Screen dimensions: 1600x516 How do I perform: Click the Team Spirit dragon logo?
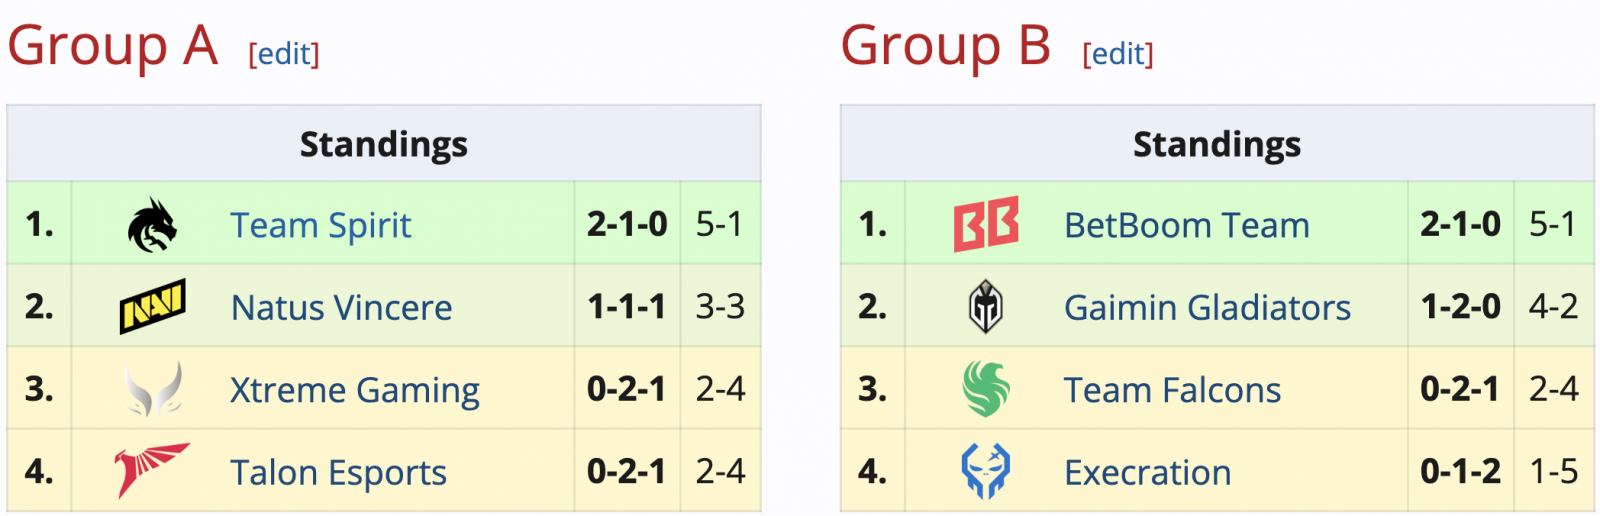(152, 224)
